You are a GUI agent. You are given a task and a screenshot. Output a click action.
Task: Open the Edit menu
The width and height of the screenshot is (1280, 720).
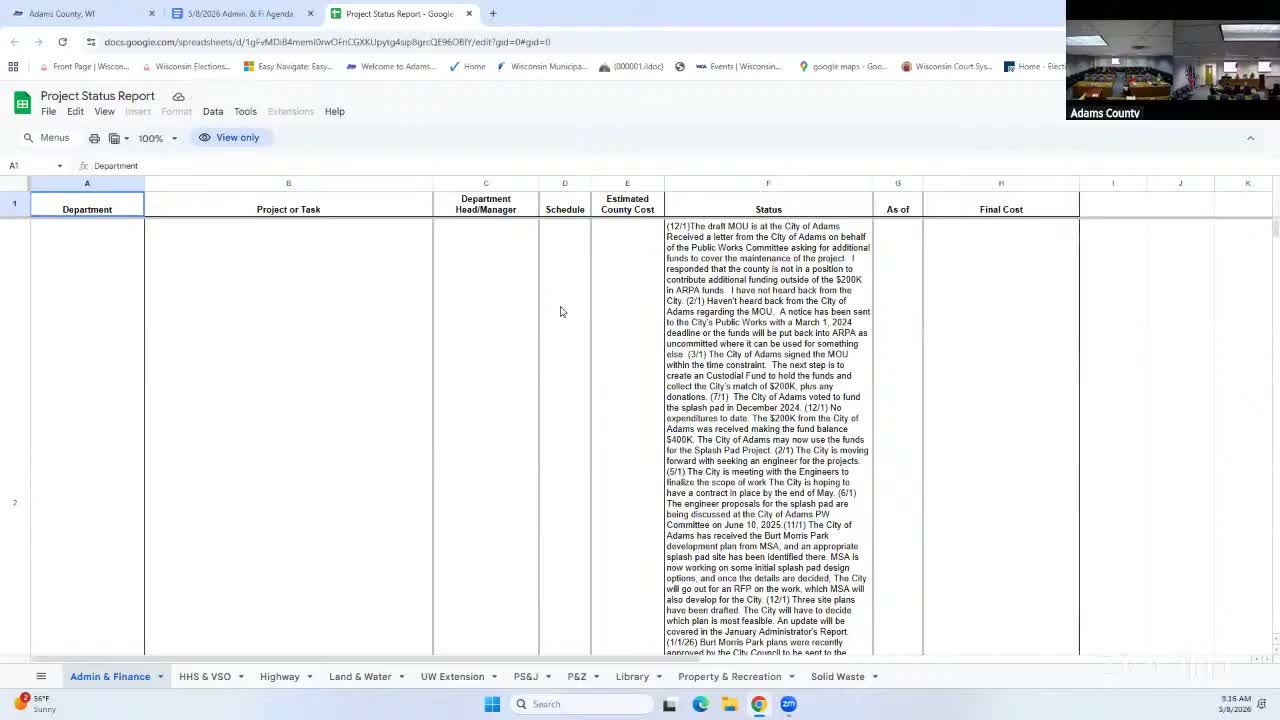[x=75, y=112]
